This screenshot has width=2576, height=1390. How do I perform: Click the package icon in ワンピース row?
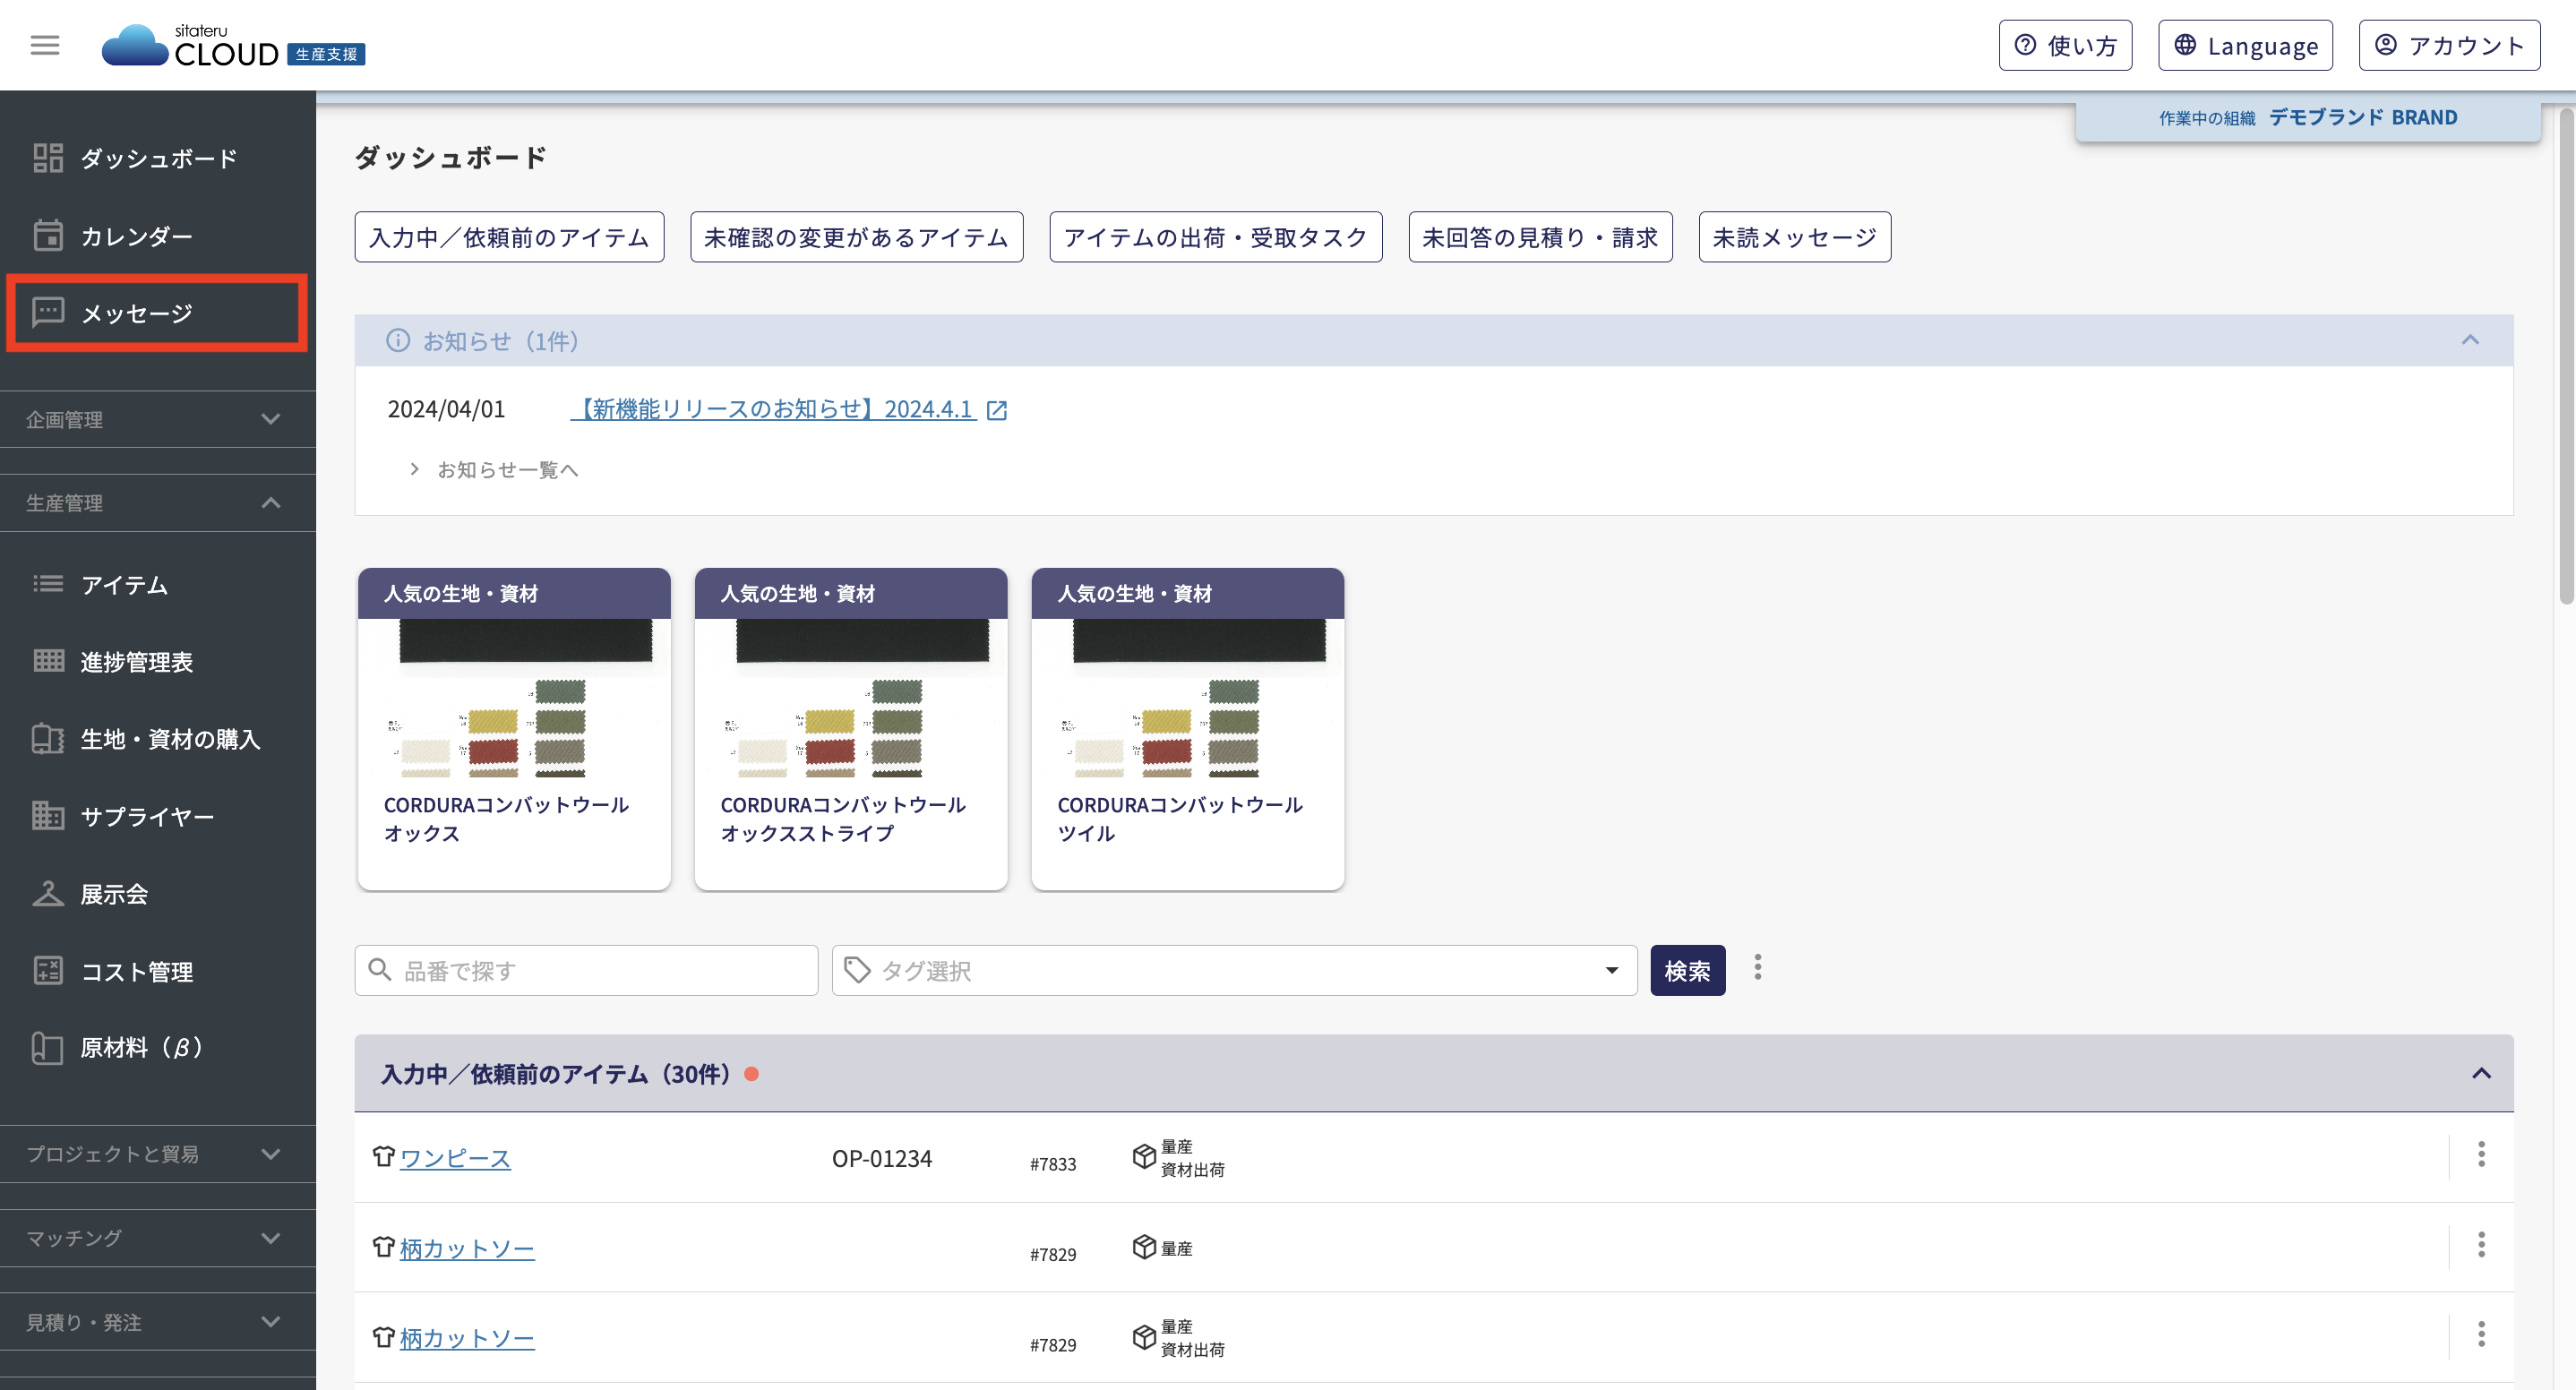1144,1156
